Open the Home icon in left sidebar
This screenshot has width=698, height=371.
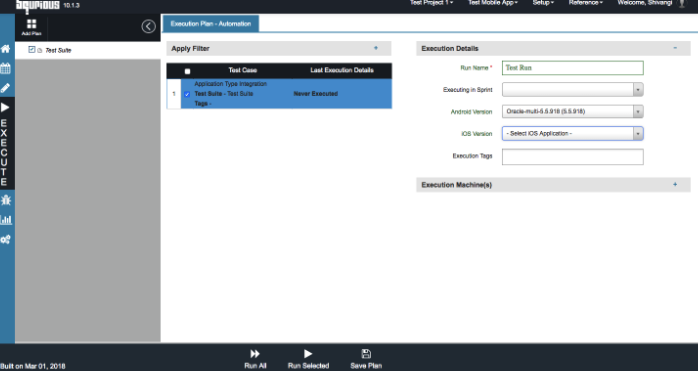click(5, 49)
